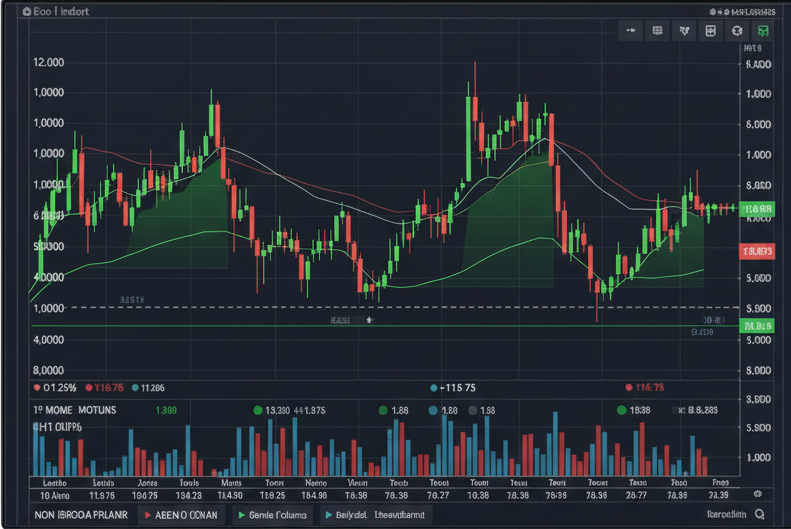Click the 1? MOME MOTUNS panel label
The width and height of the screenshot is (791, 529).
tap(75, 410)
